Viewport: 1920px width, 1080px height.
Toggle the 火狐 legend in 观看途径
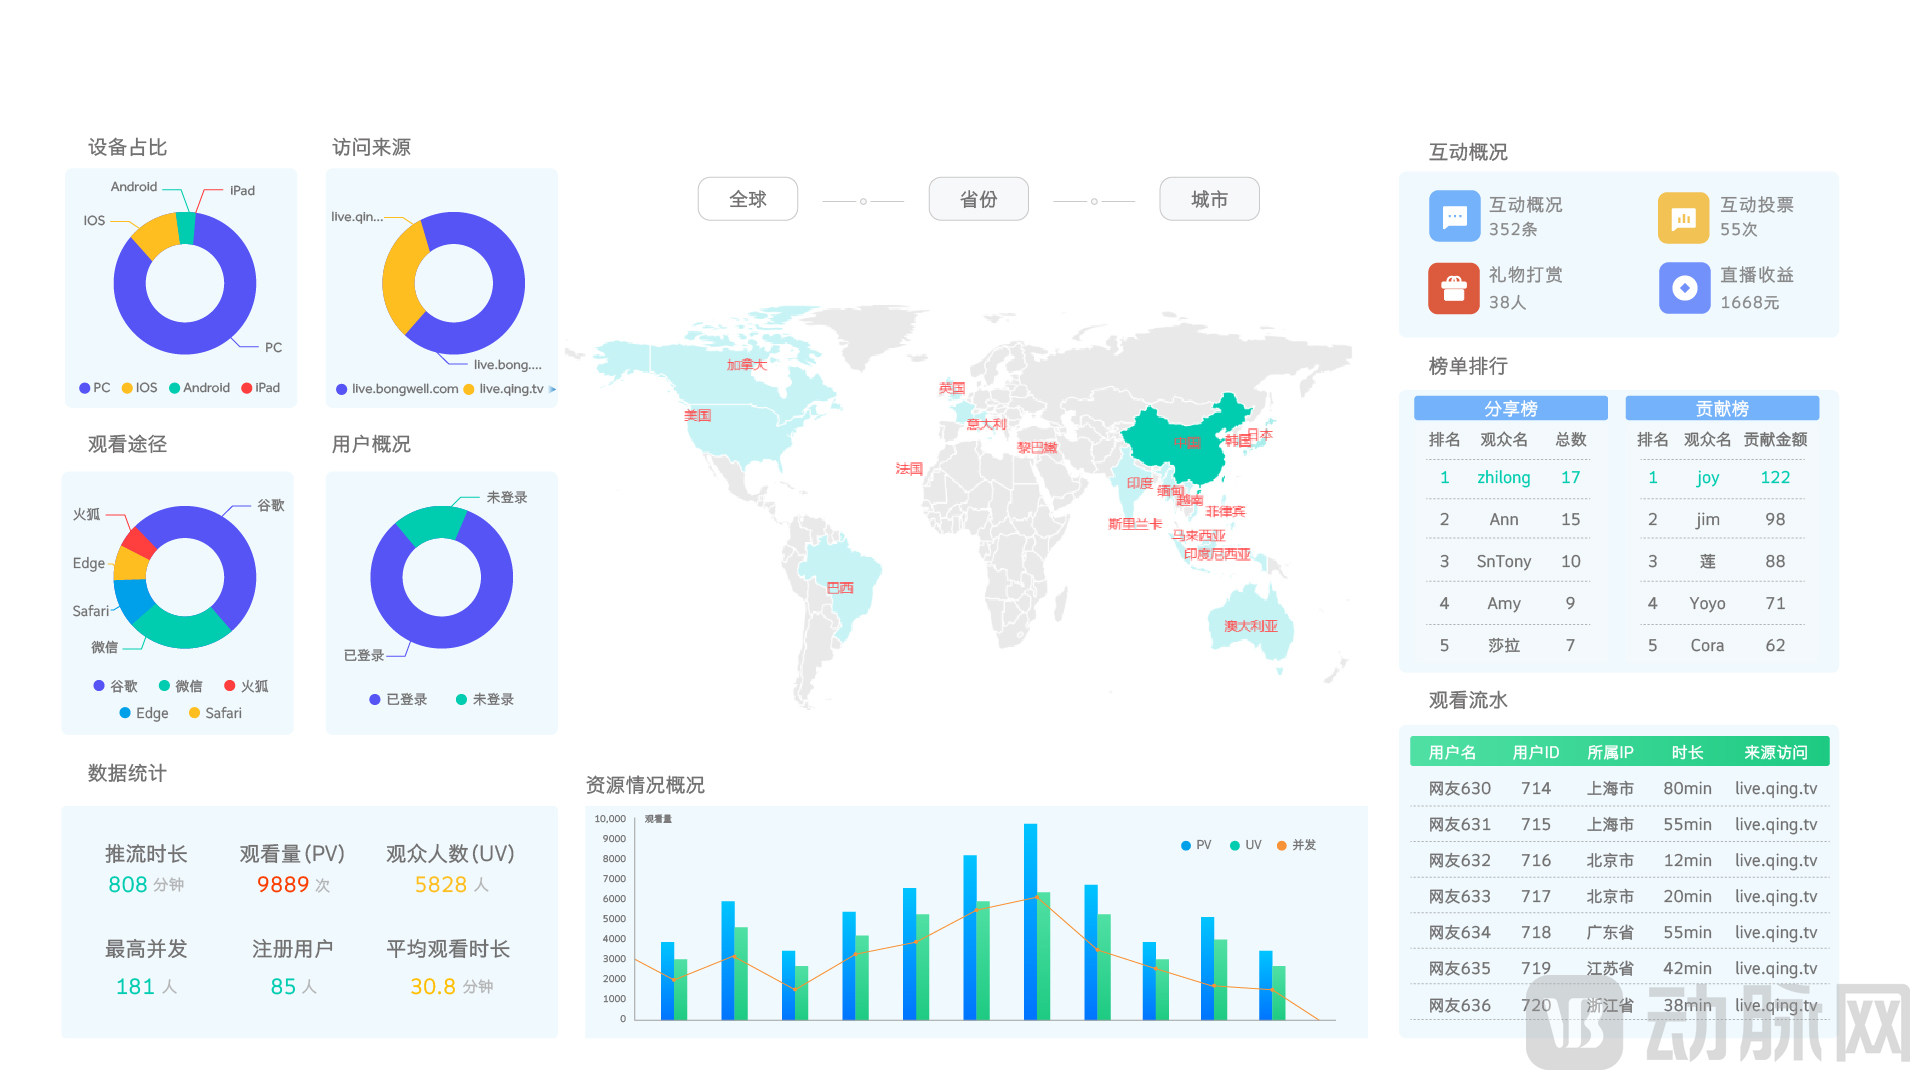pyautogui.click(x=246, y=686)
